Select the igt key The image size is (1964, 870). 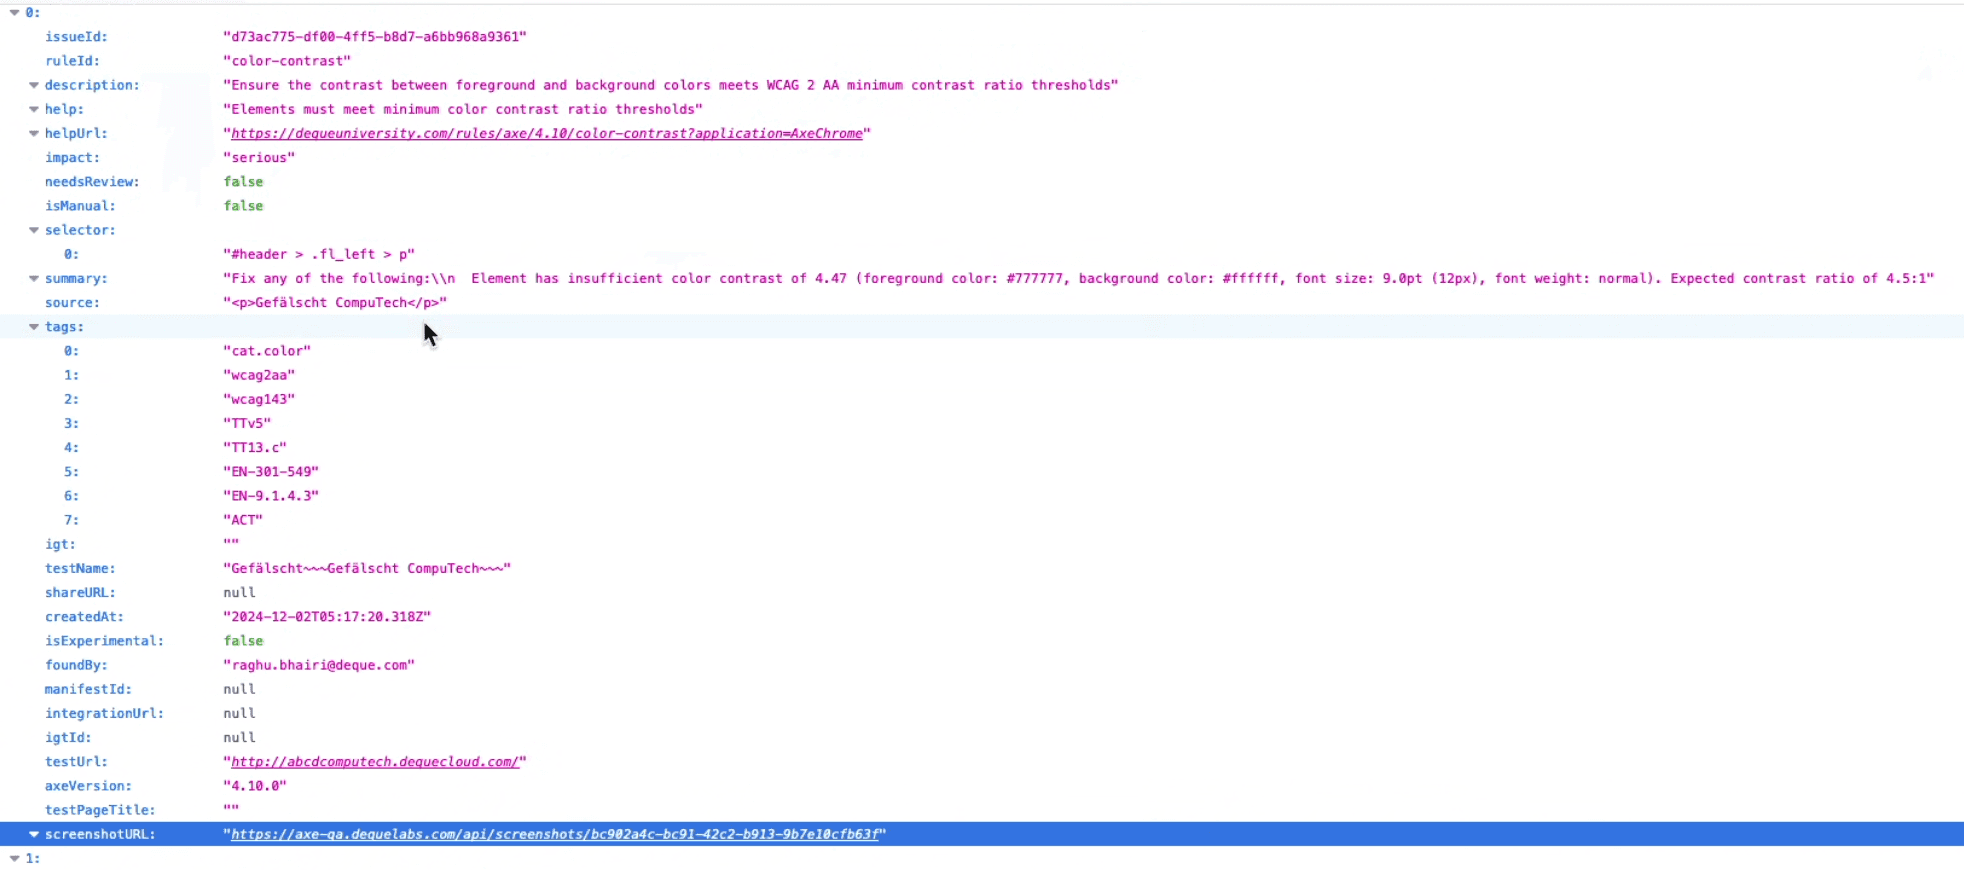(x=60, y=544)
